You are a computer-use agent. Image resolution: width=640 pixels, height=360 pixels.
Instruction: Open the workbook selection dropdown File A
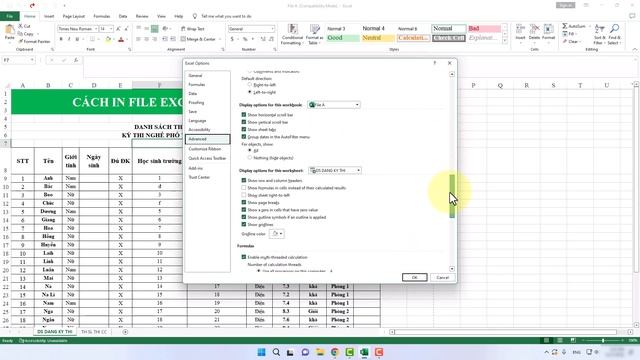tap(334, 105)
